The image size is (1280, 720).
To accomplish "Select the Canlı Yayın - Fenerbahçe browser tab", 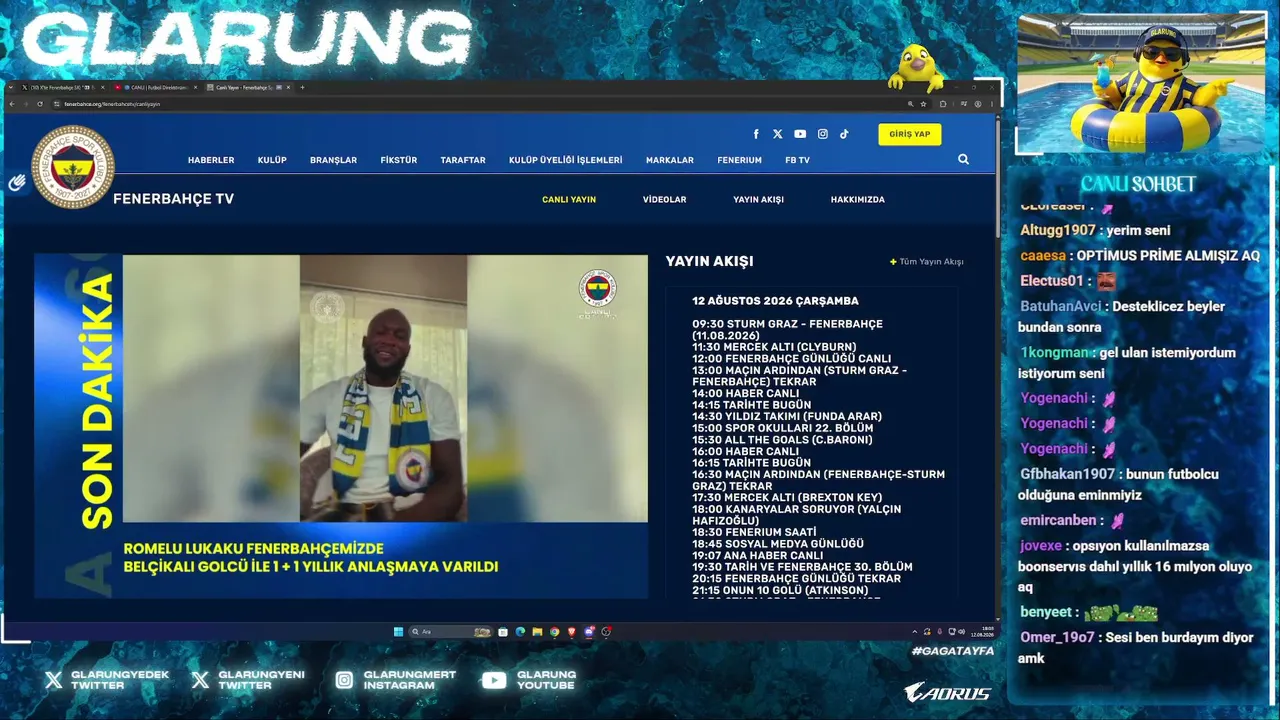I will [247, 87].
